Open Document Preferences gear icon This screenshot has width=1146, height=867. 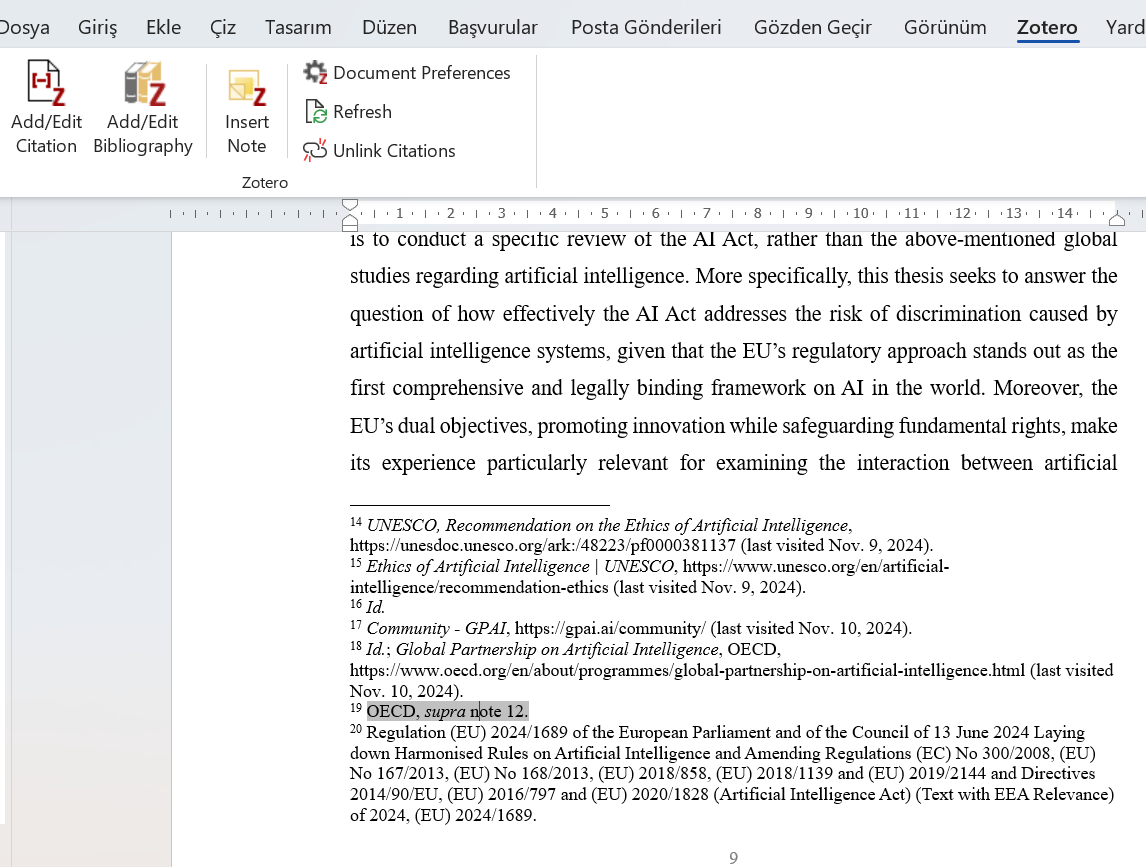coord(315,72)
